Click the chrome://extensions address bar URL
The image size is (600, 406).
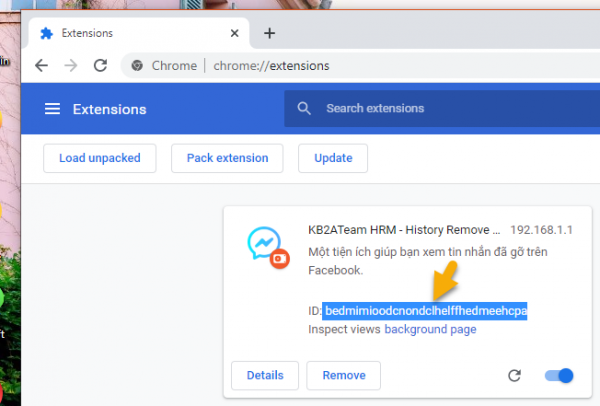pos(271,66)
